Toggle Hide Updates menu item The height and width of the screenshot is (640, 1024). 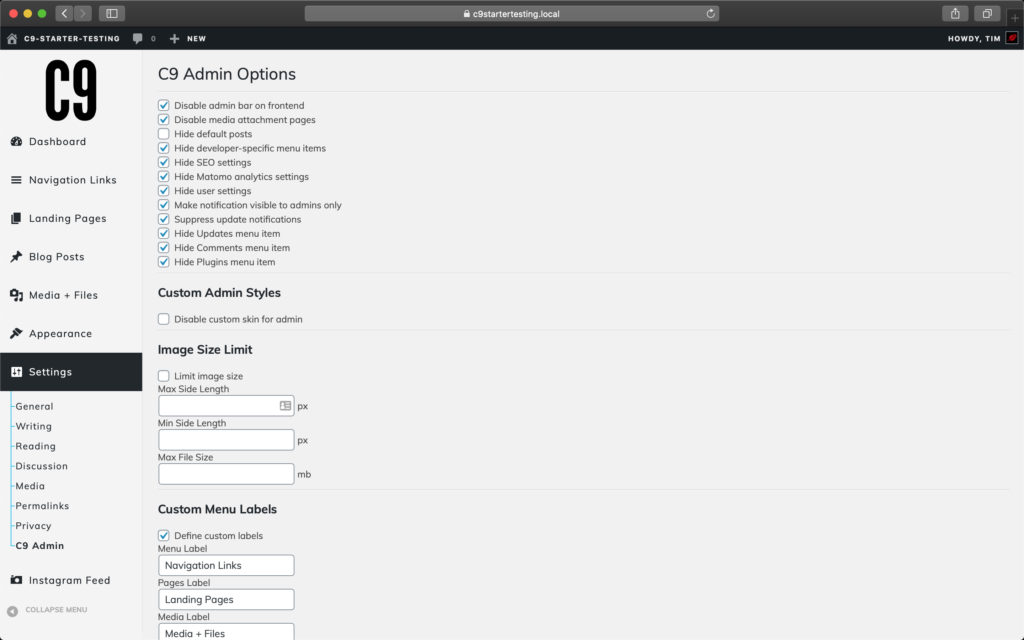click(163, 233)
